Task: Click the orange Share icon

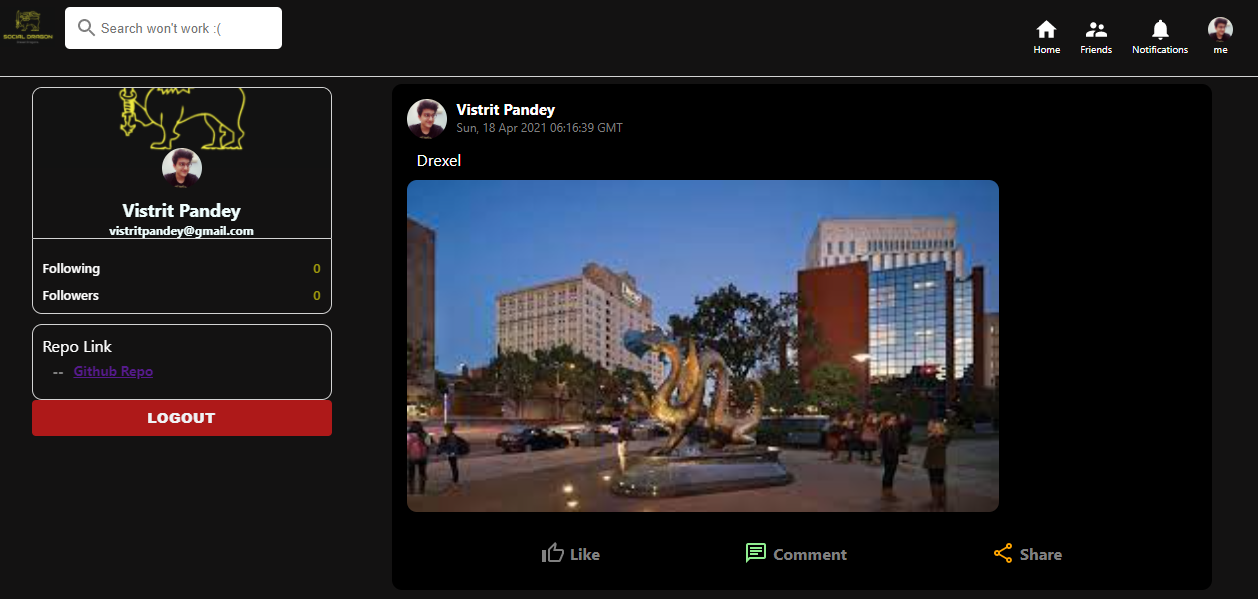Action: tap(1003, 553)
